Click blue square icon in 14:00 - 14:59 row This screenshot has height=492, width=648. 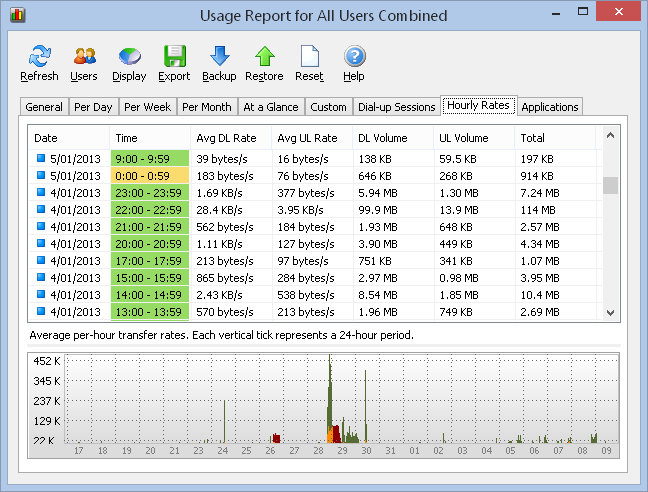[40, 294]
